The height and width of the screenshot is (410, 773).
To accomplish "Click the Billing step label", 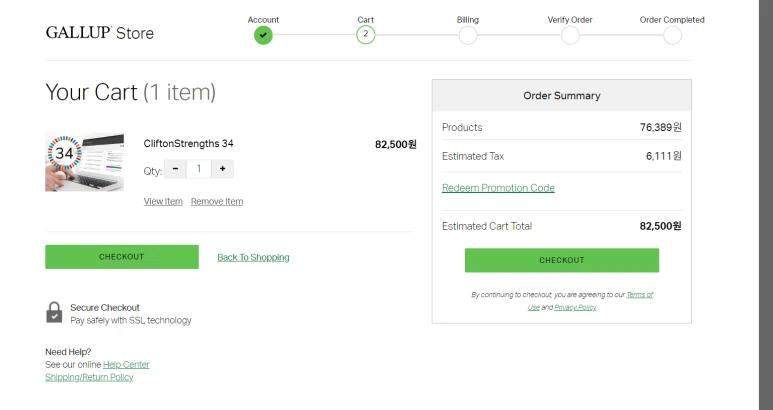I will 468,20.
